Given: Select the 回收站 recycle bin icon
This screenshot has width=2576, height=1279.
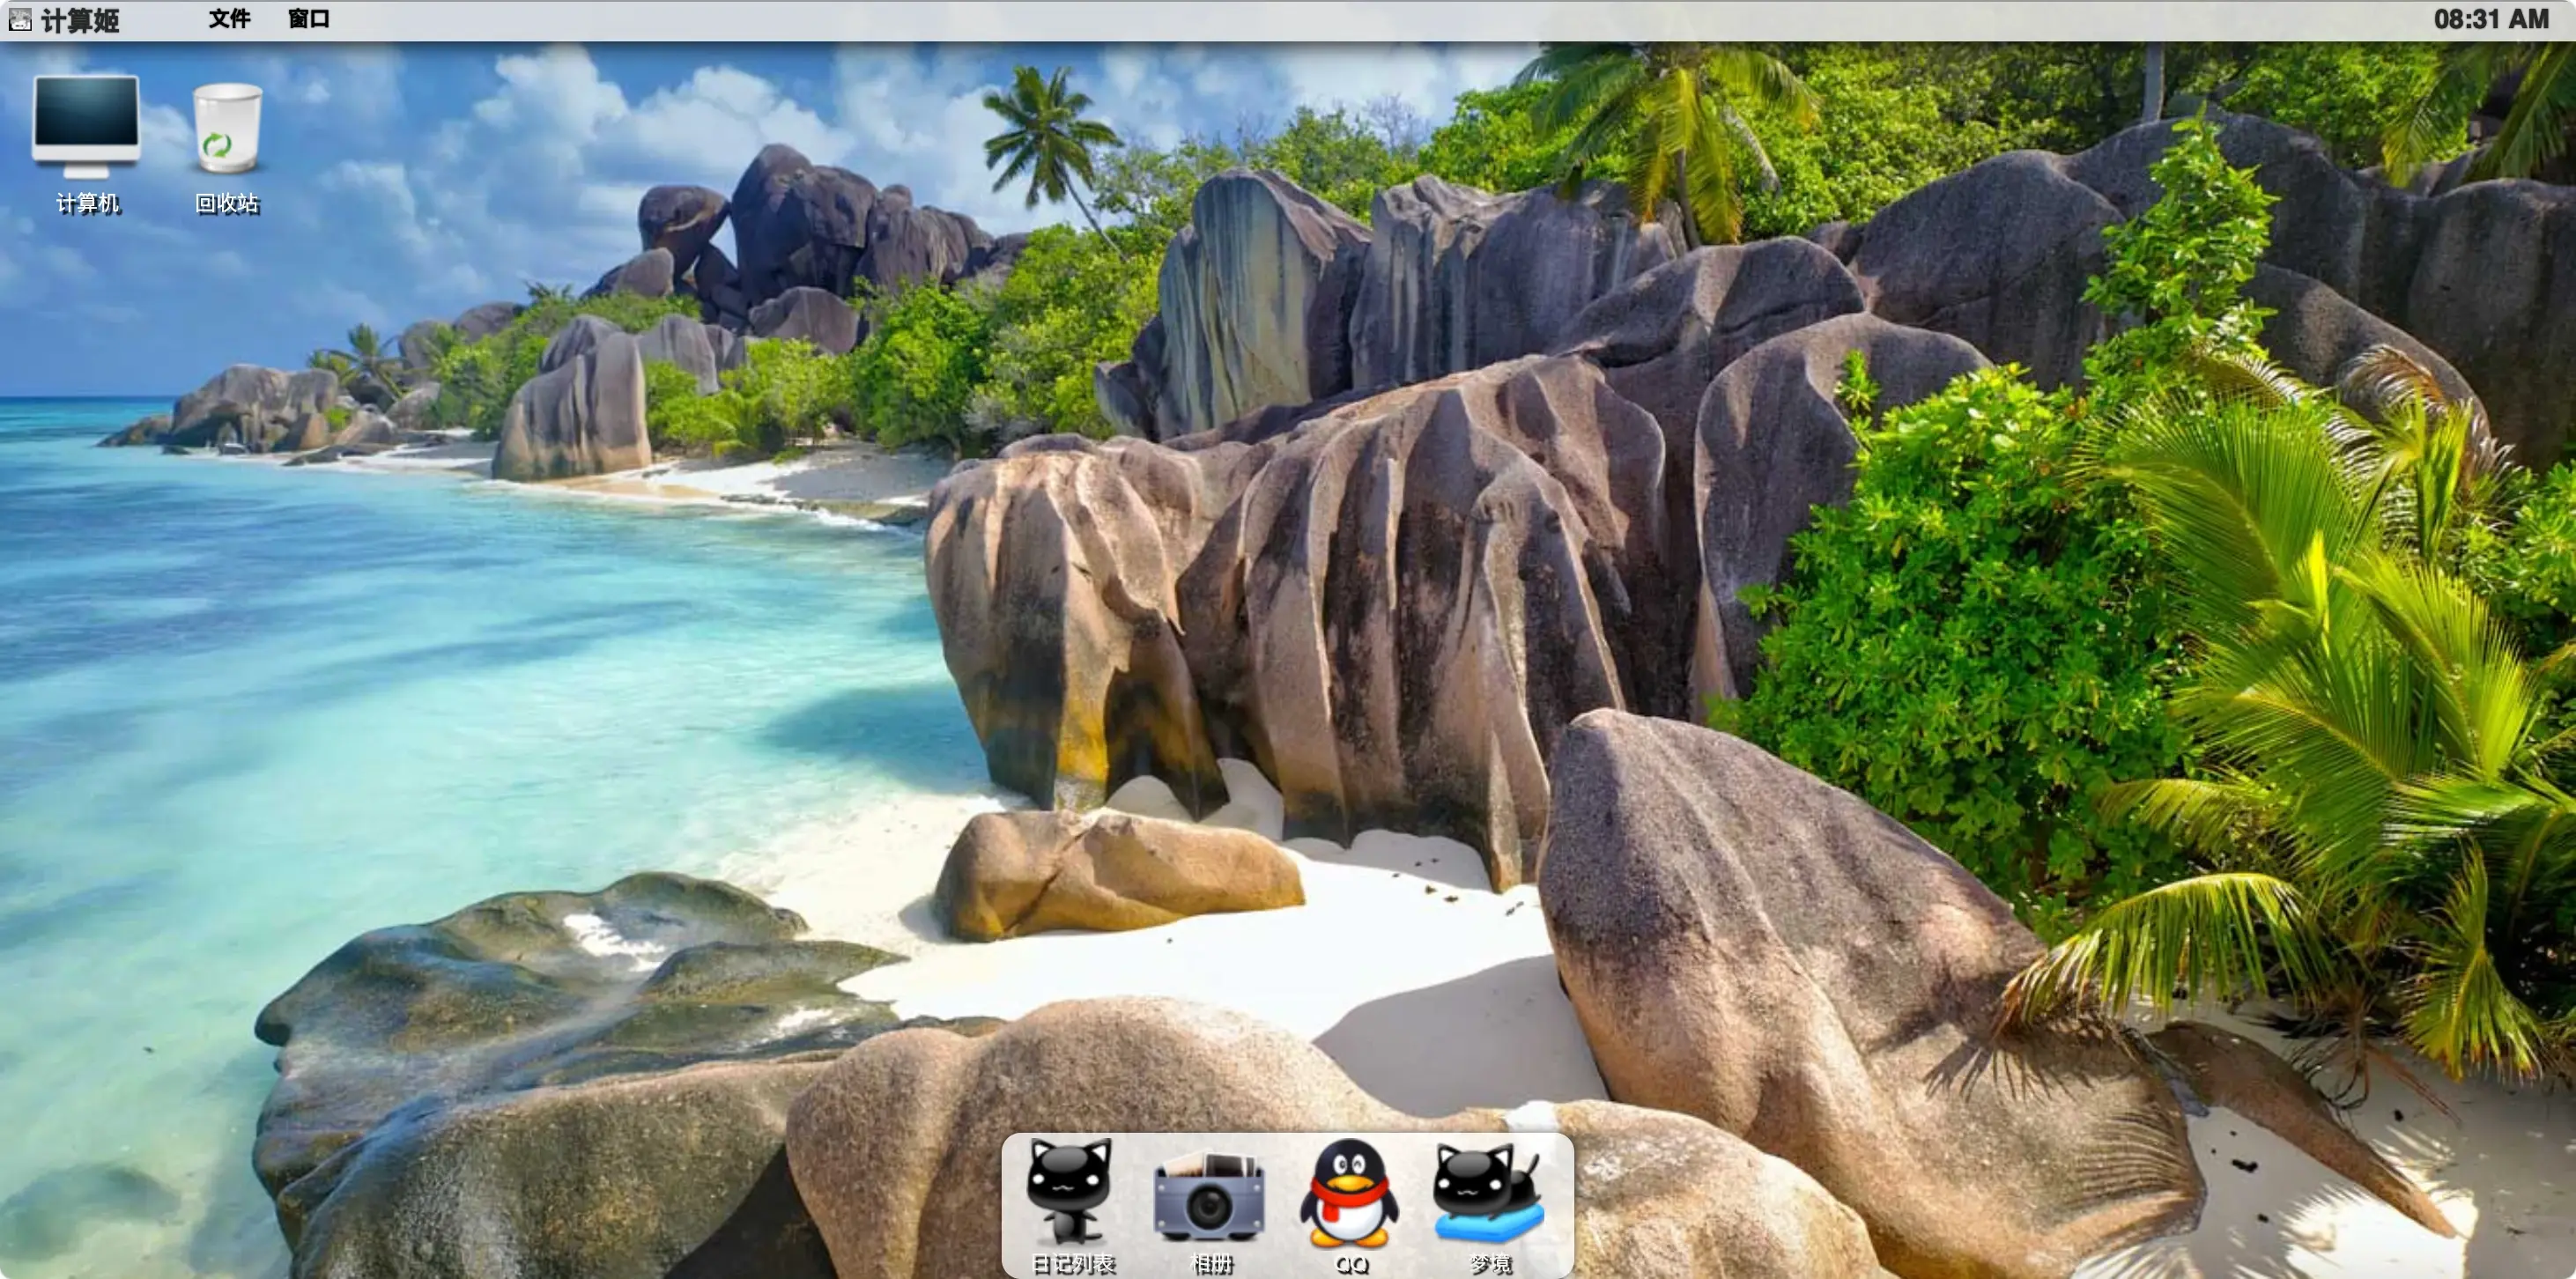Looking at the screenshot, I should click(x=227, y=129).
